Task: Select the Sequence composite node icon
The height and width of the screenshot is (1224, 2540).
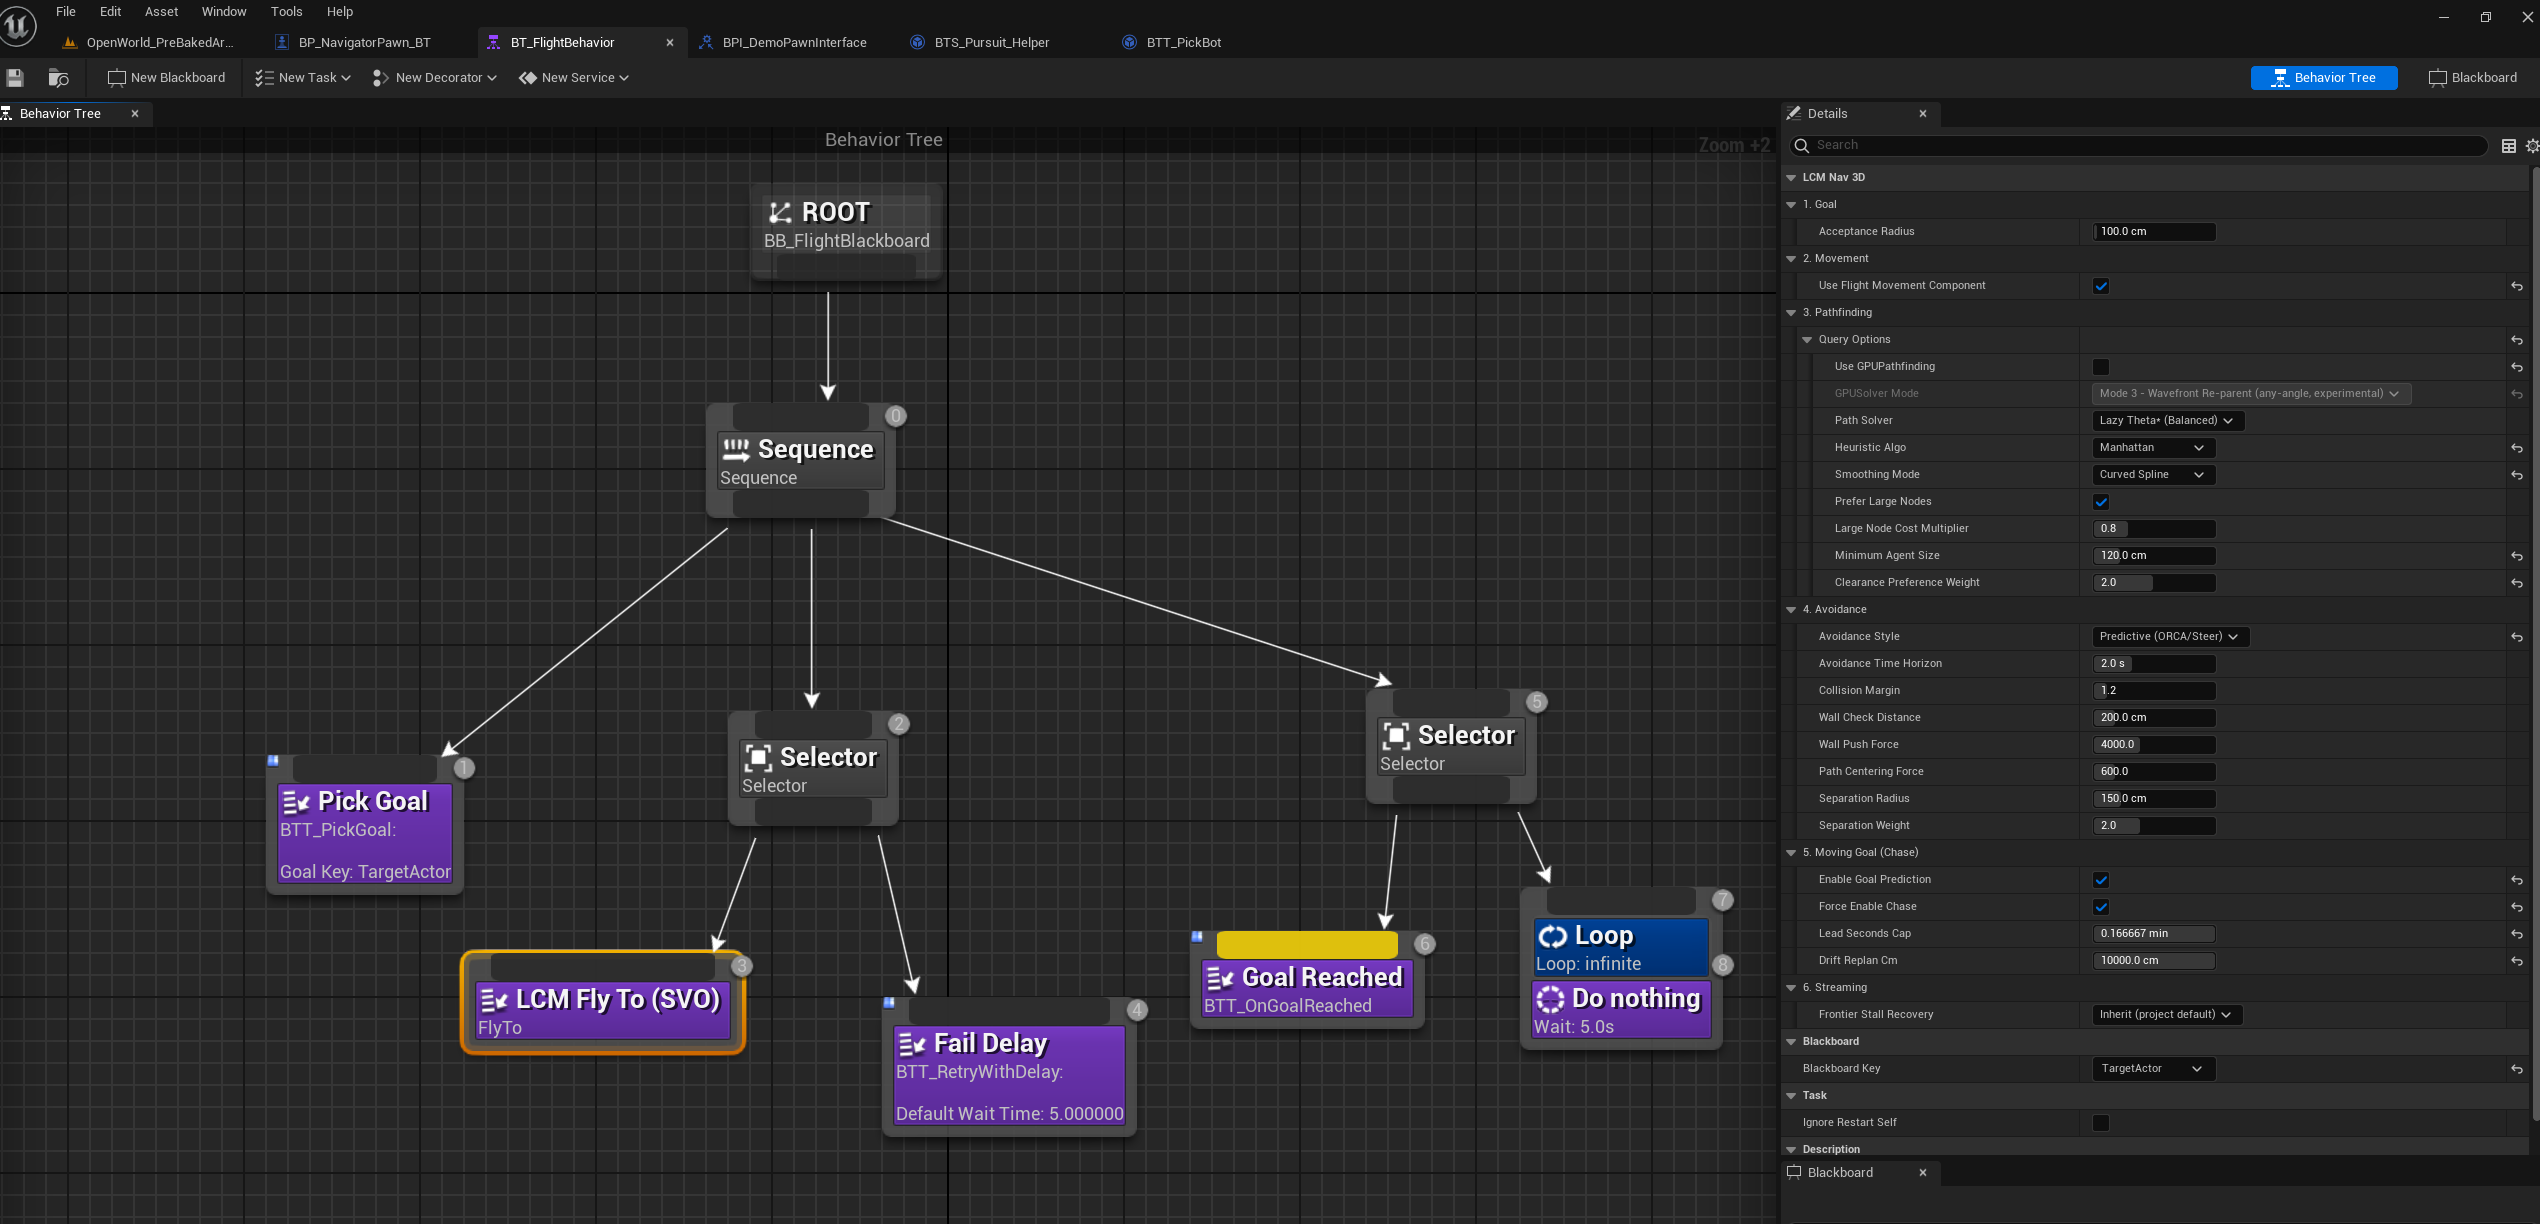Action: click(x=736, y=449)
